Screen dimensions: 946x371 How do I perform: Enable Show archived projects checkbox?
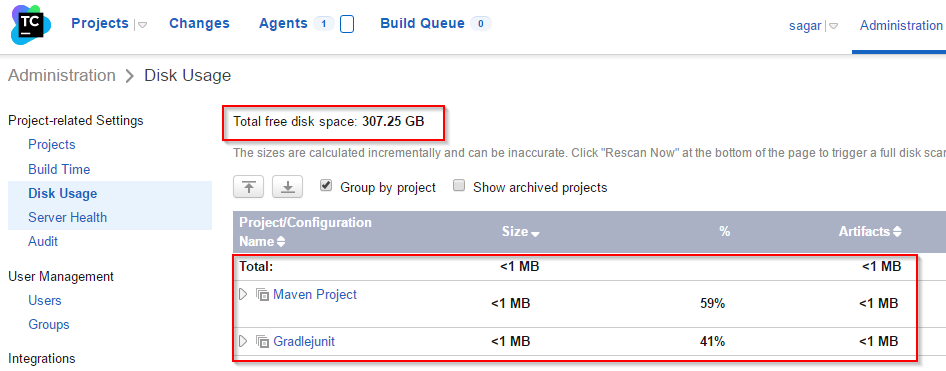[459, 186]
